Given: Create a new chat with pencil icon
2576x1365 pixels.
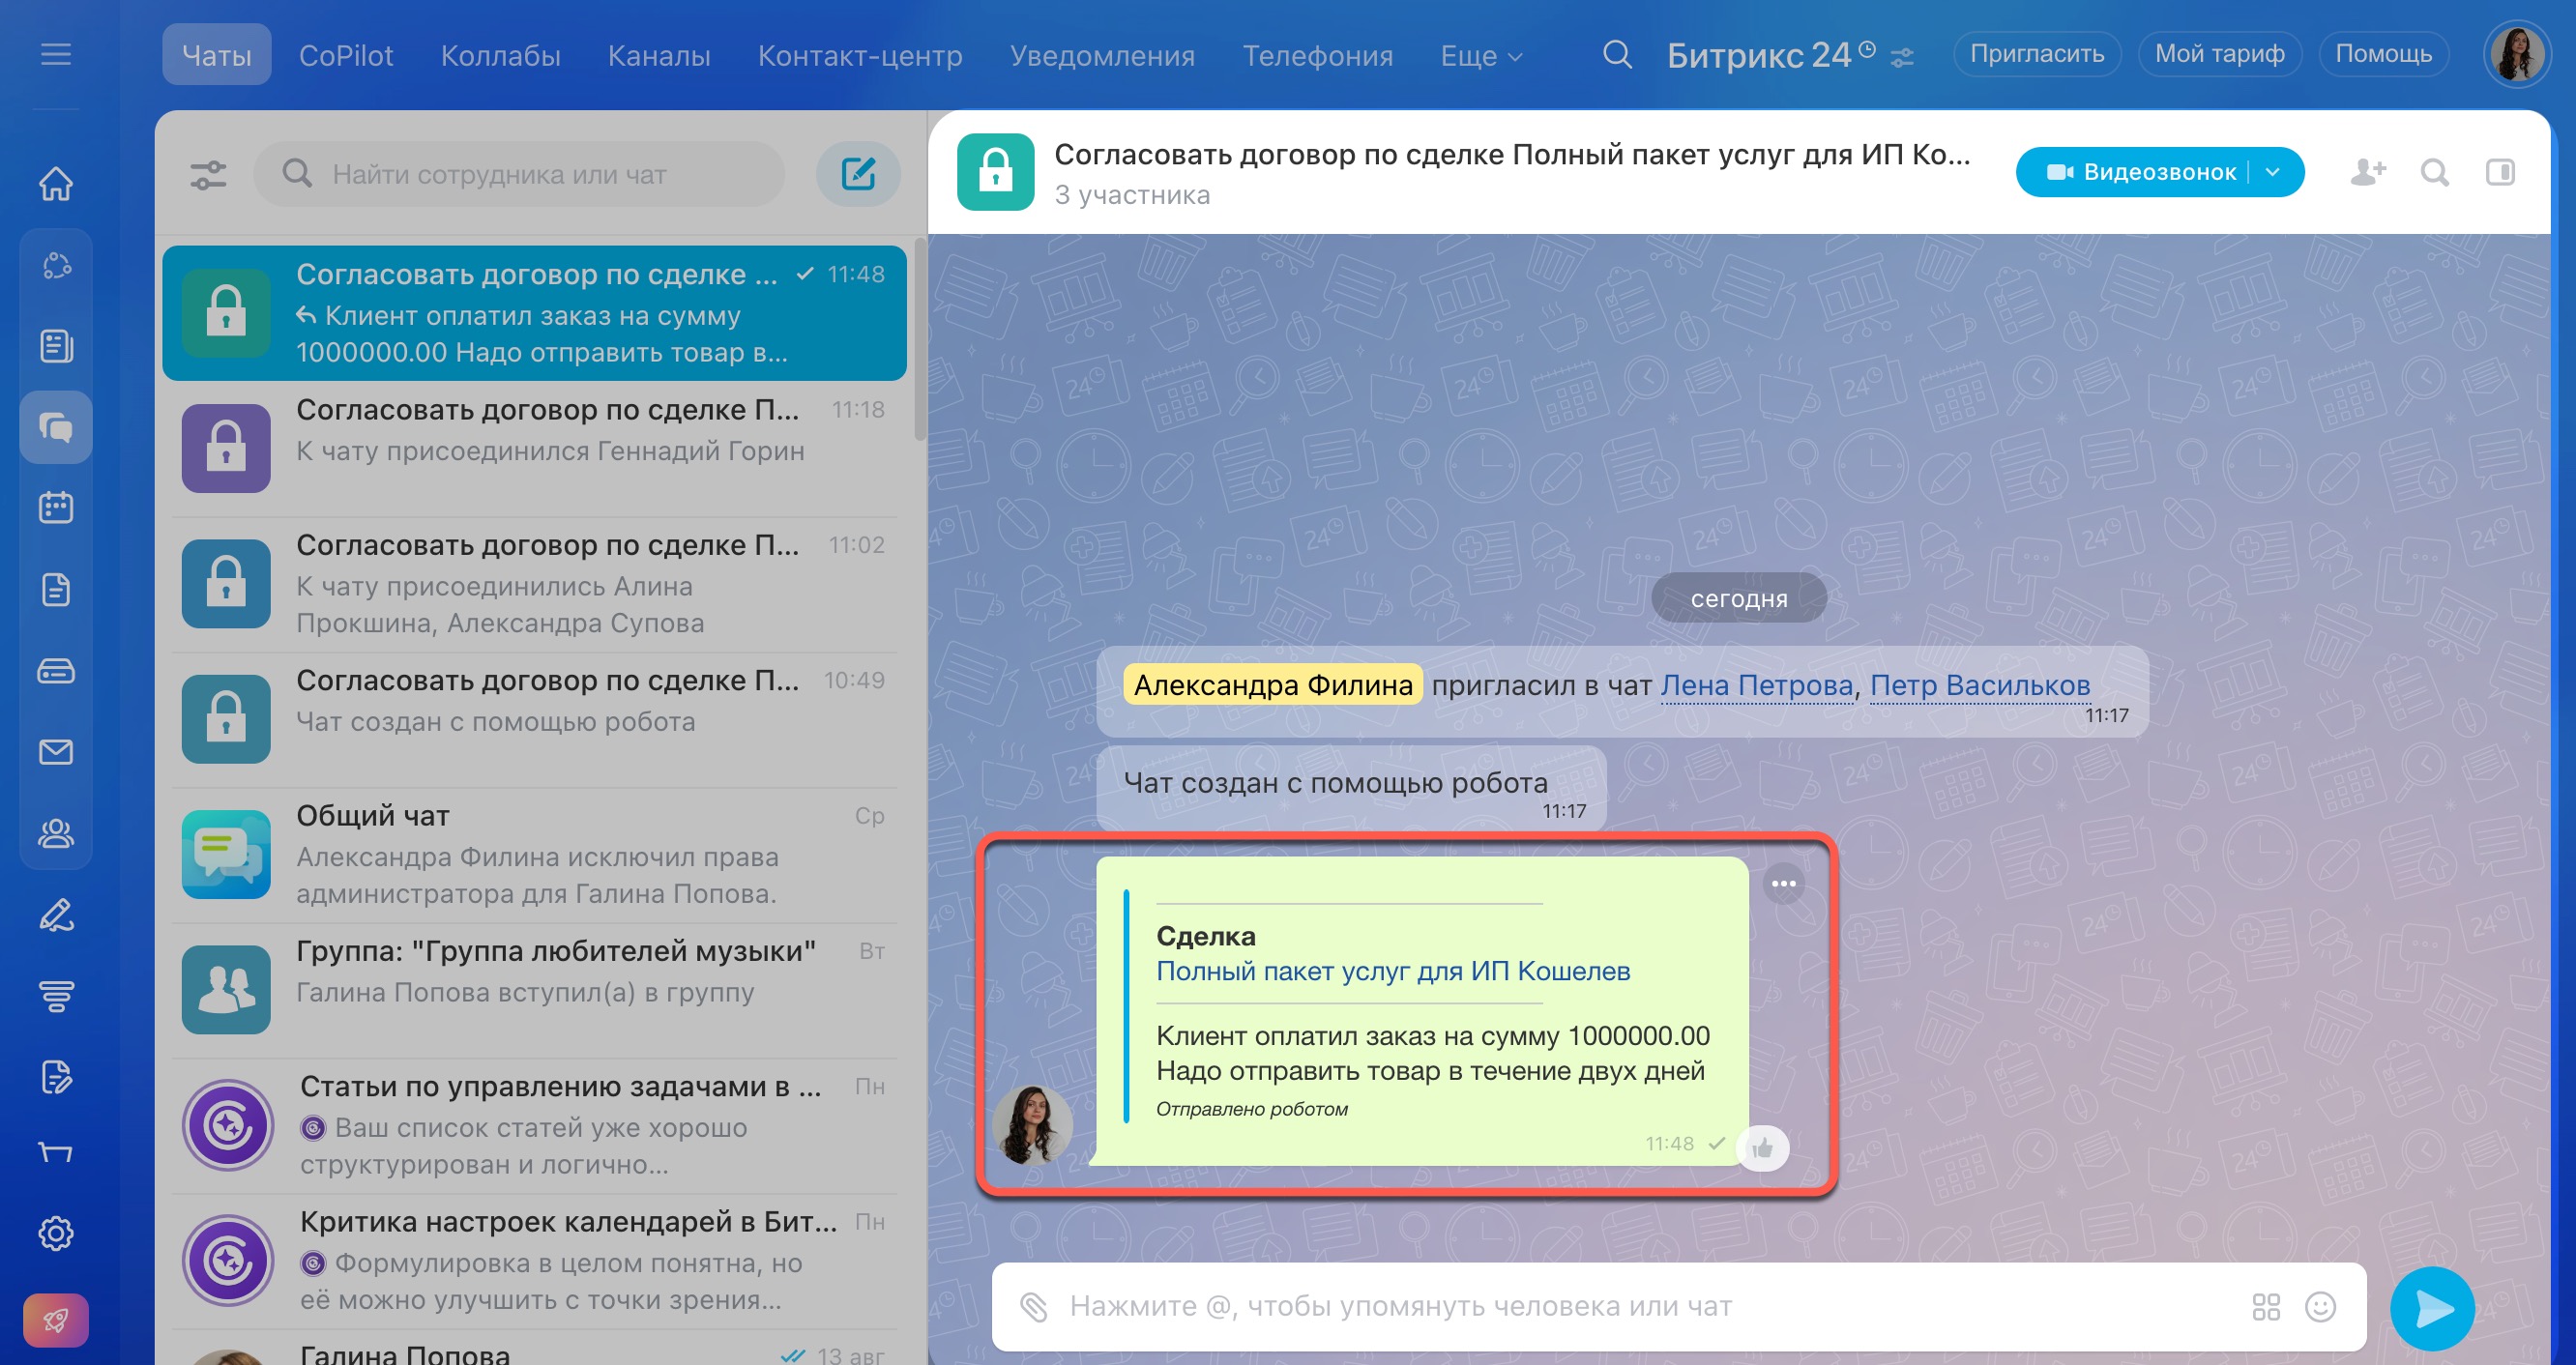Looking at the screenshot, I should [x=858, y=174].
